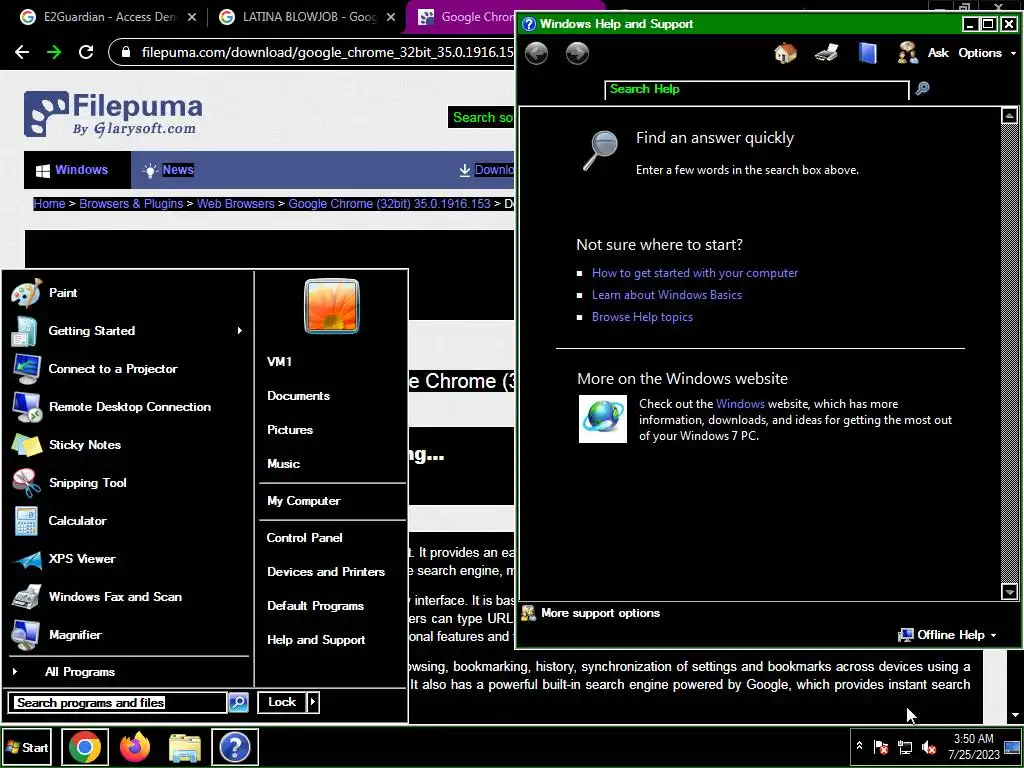The width and height of the screenshot is (1024, 768).
Task: Open the Browsers & Plugins breadcrumb link
Action: pyautogui.click(x=131, y=204)
